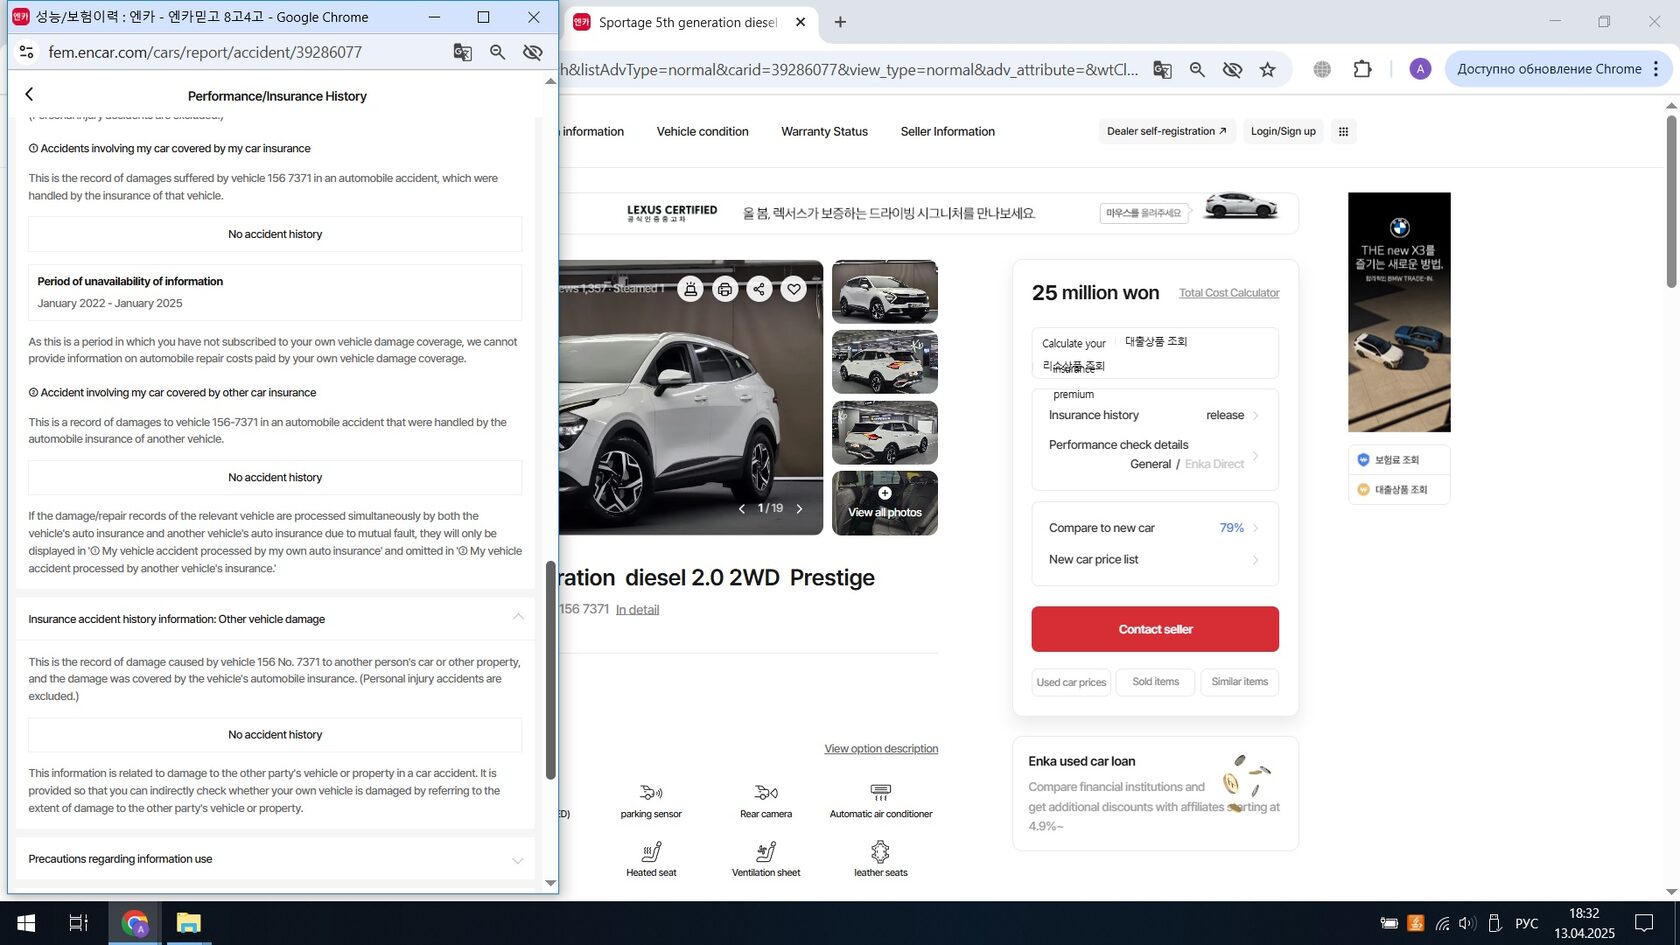
Task: Click the 대출상품 조회 side button under BMW ad
Action: [x=1399, y=490]
